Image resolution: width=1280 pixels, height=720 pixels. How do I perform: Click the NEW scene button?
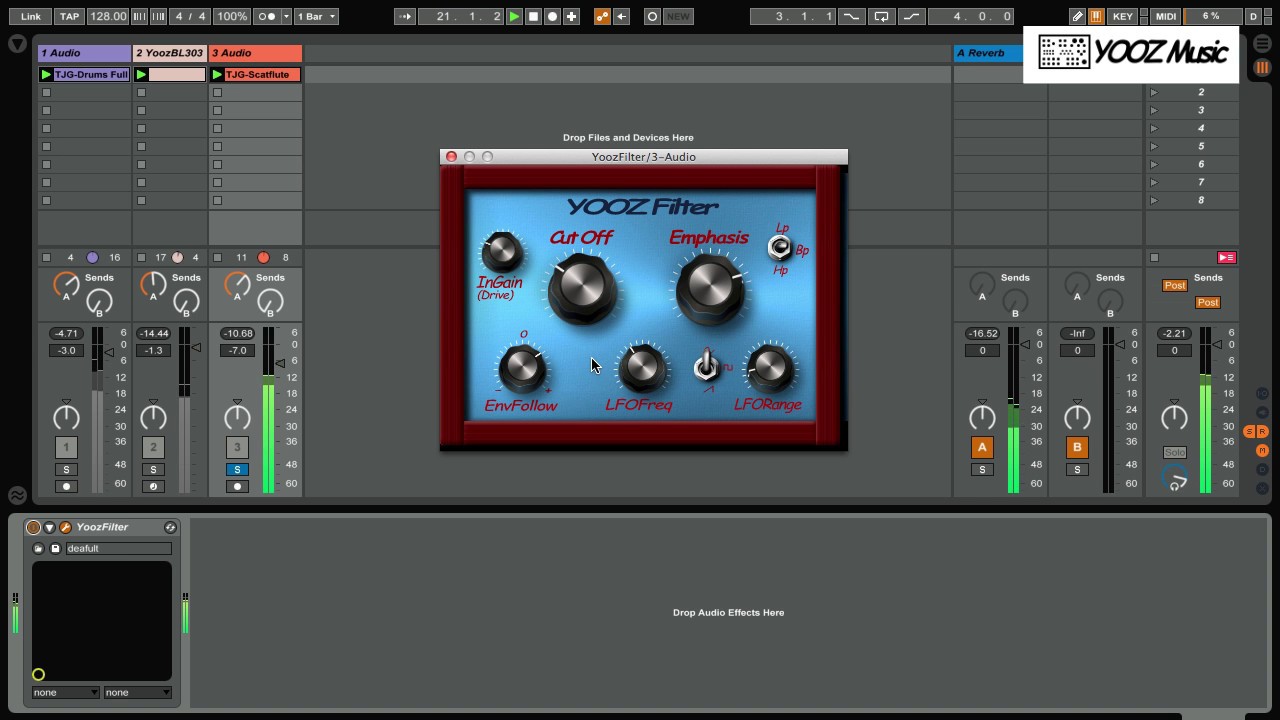678,16
